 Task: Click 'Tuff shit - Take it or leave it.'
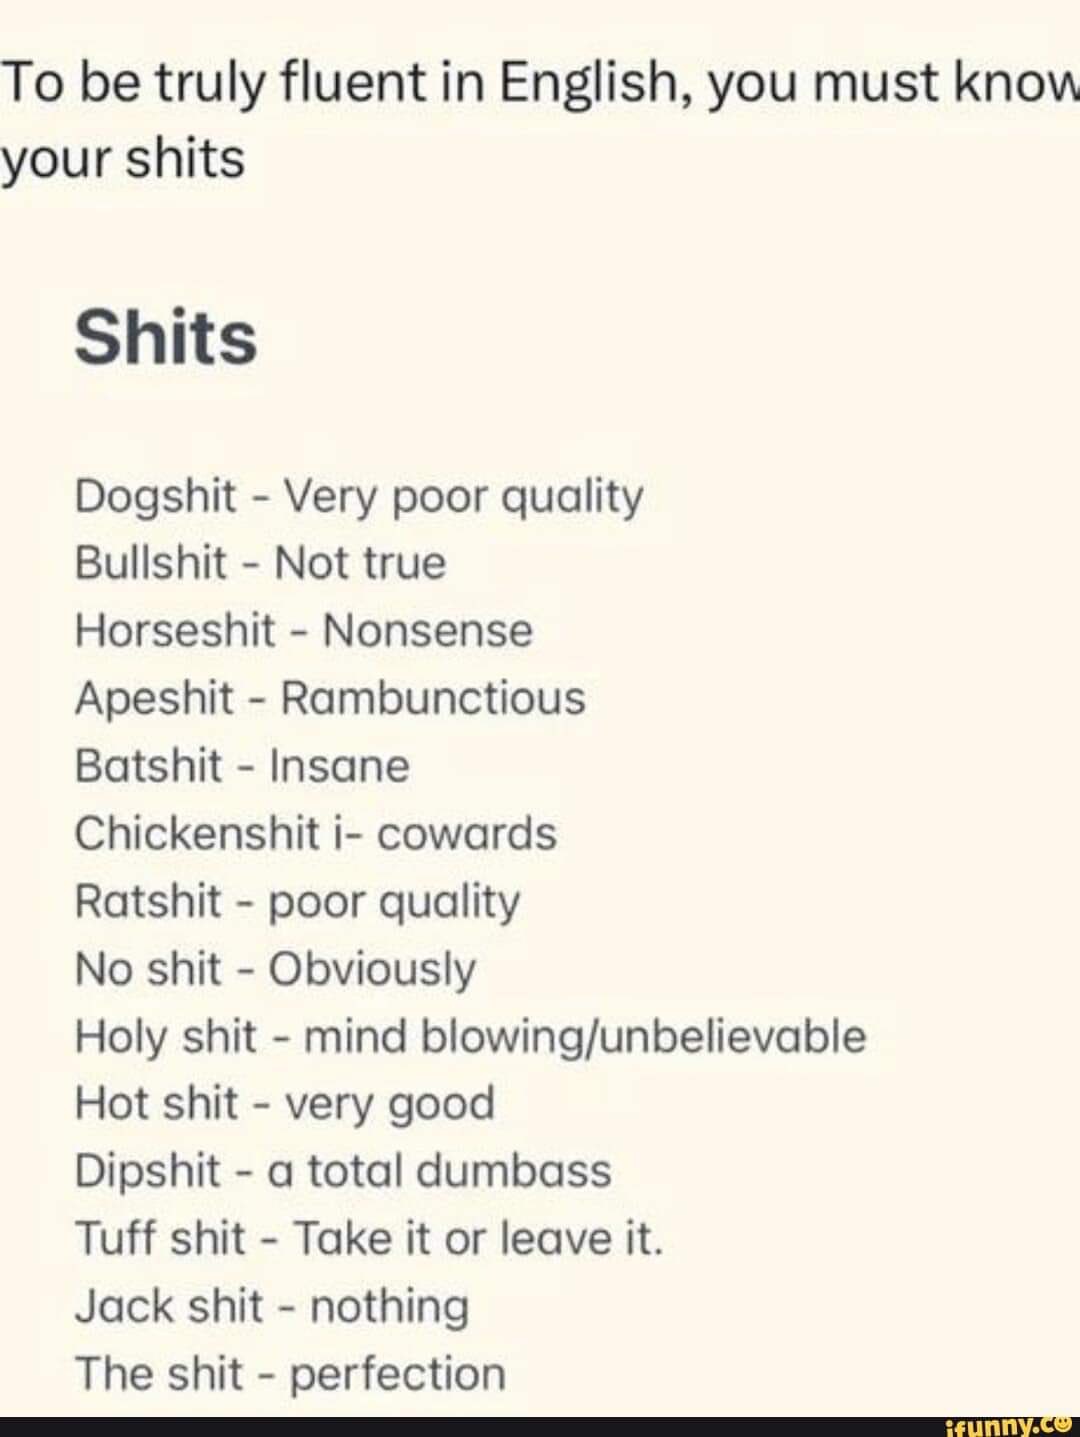pyautogui.click(x=369, y=1239)
